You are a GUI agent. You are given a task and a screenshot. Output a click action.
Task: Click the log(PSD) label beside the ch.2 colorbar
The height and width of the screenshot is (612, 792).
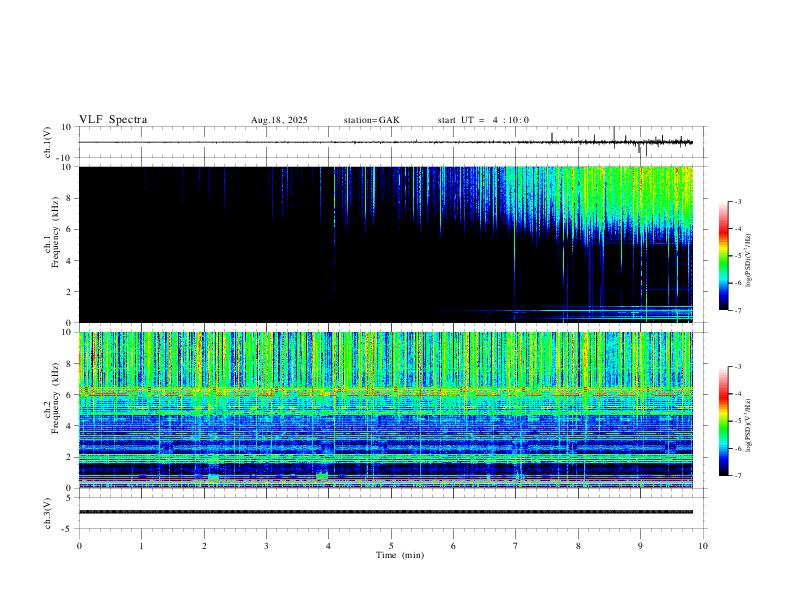749,426
